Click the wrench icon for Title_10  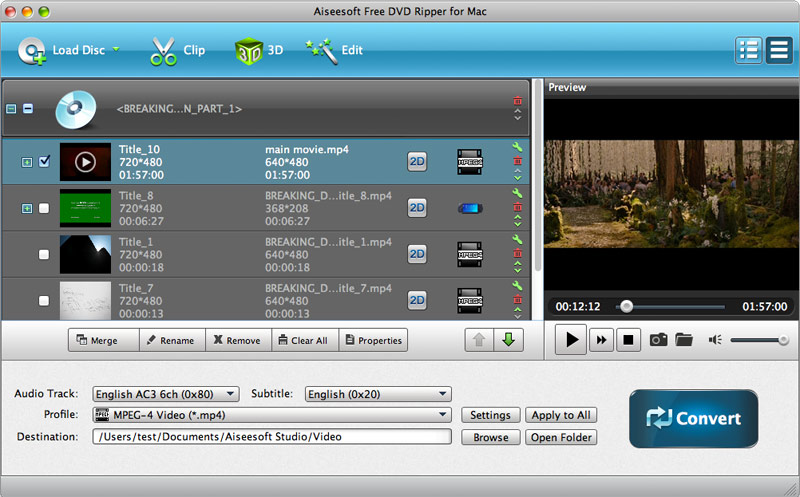[x=517, y=148]
